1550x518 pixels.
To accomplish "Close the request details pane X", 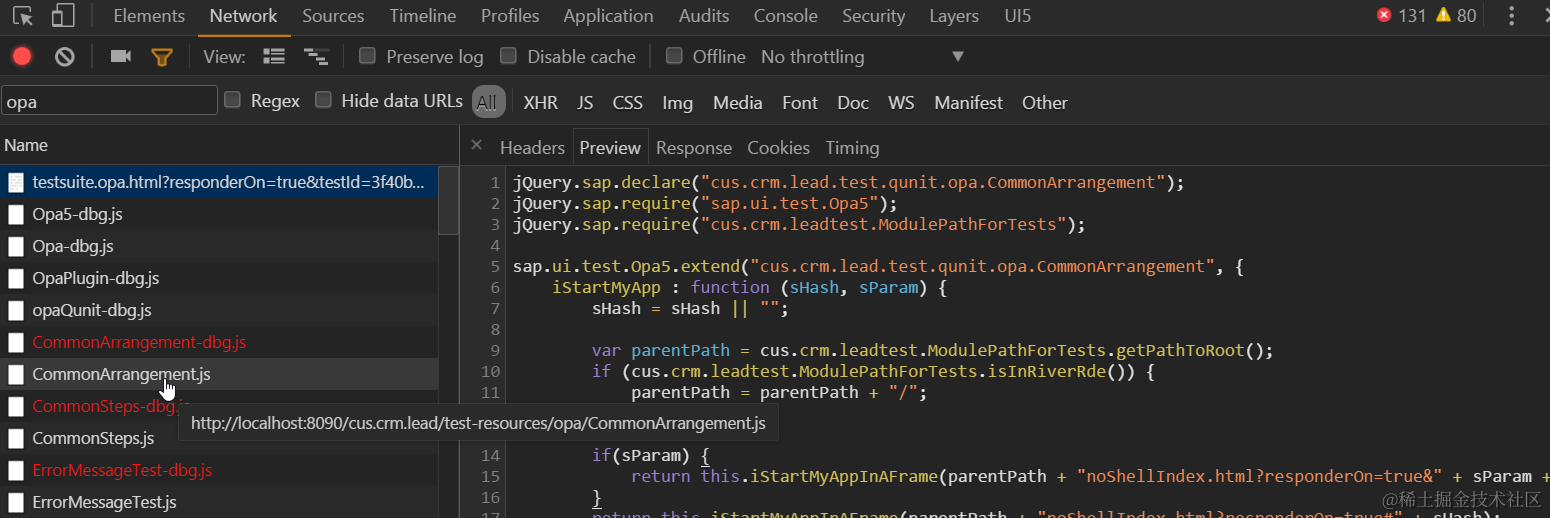I will (476, 146).
